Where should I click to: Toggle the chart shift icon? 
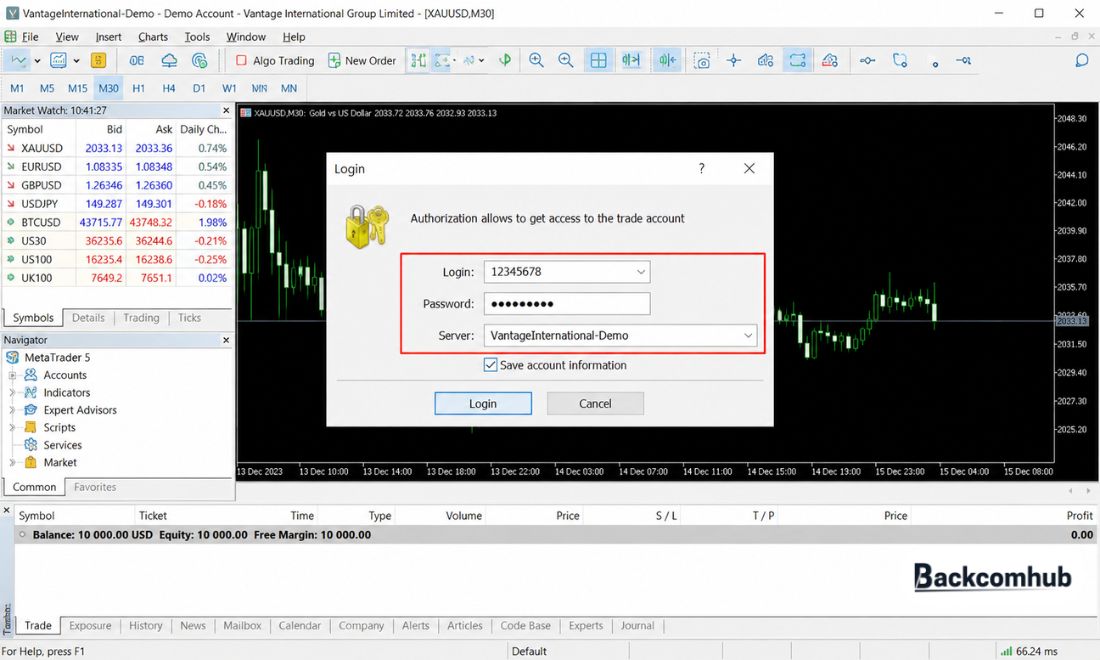click(666, 61)
